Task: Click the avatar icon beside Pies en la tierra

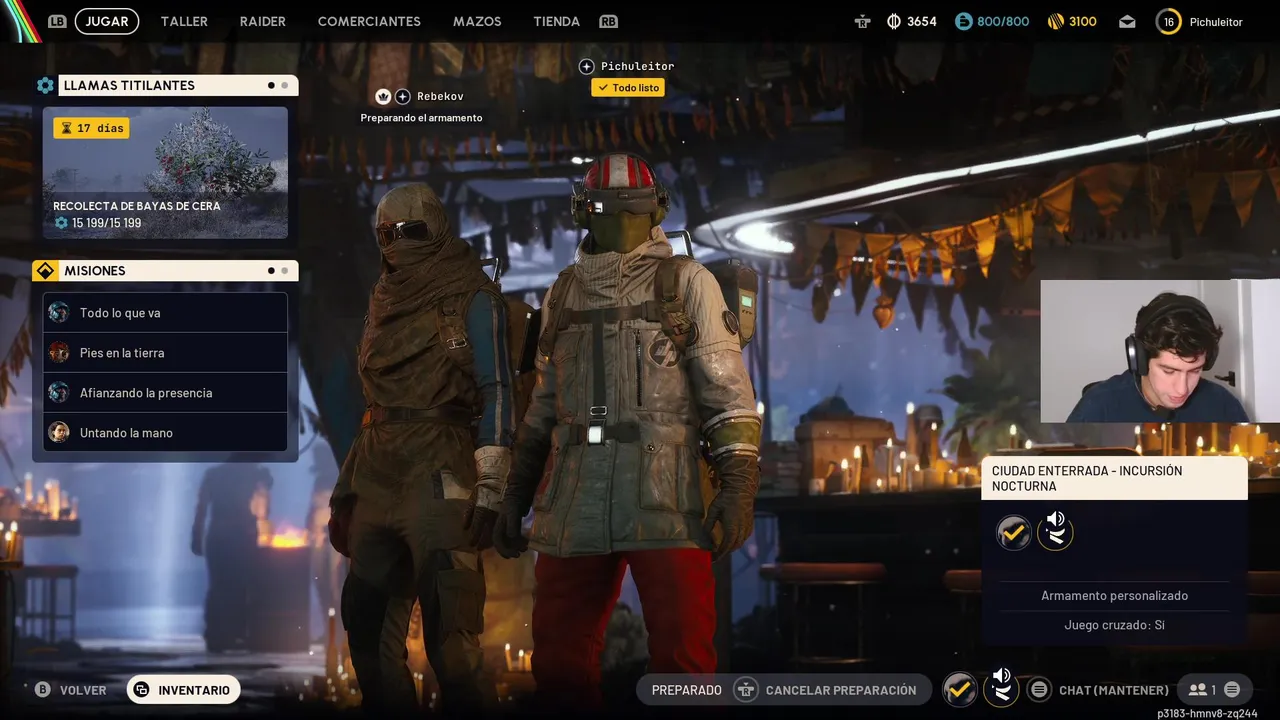Action: (59, 352)
